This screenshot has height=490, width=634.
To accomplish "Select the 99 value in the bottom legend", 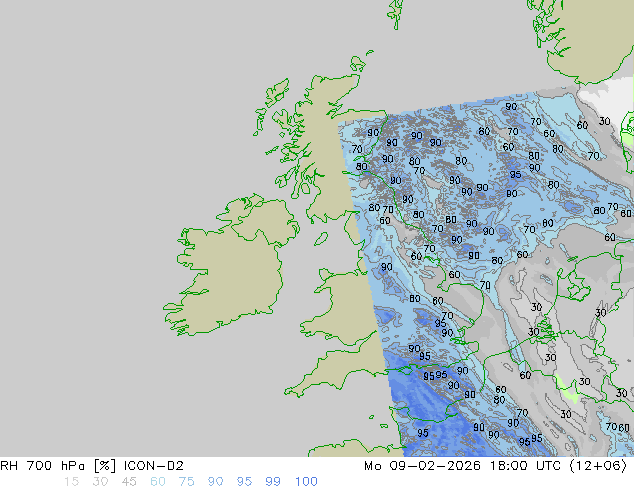I will tap(273, 482).
